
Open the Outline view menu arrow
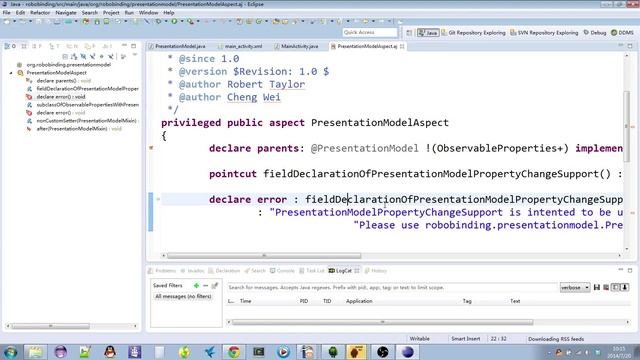click(135, 55)
